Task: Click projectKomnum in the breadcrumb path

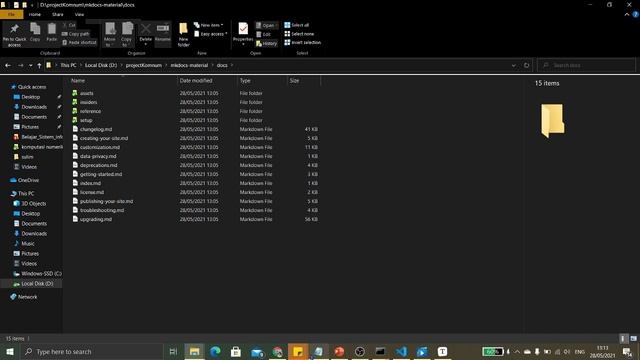Action: pos(144,65)
